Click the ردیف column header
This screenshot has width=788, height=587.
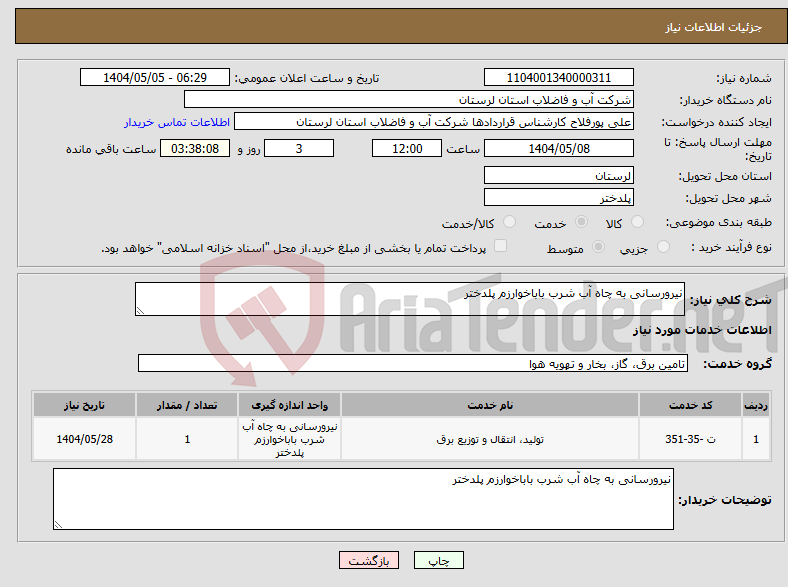pyautogui.click(x=756, y=405)
